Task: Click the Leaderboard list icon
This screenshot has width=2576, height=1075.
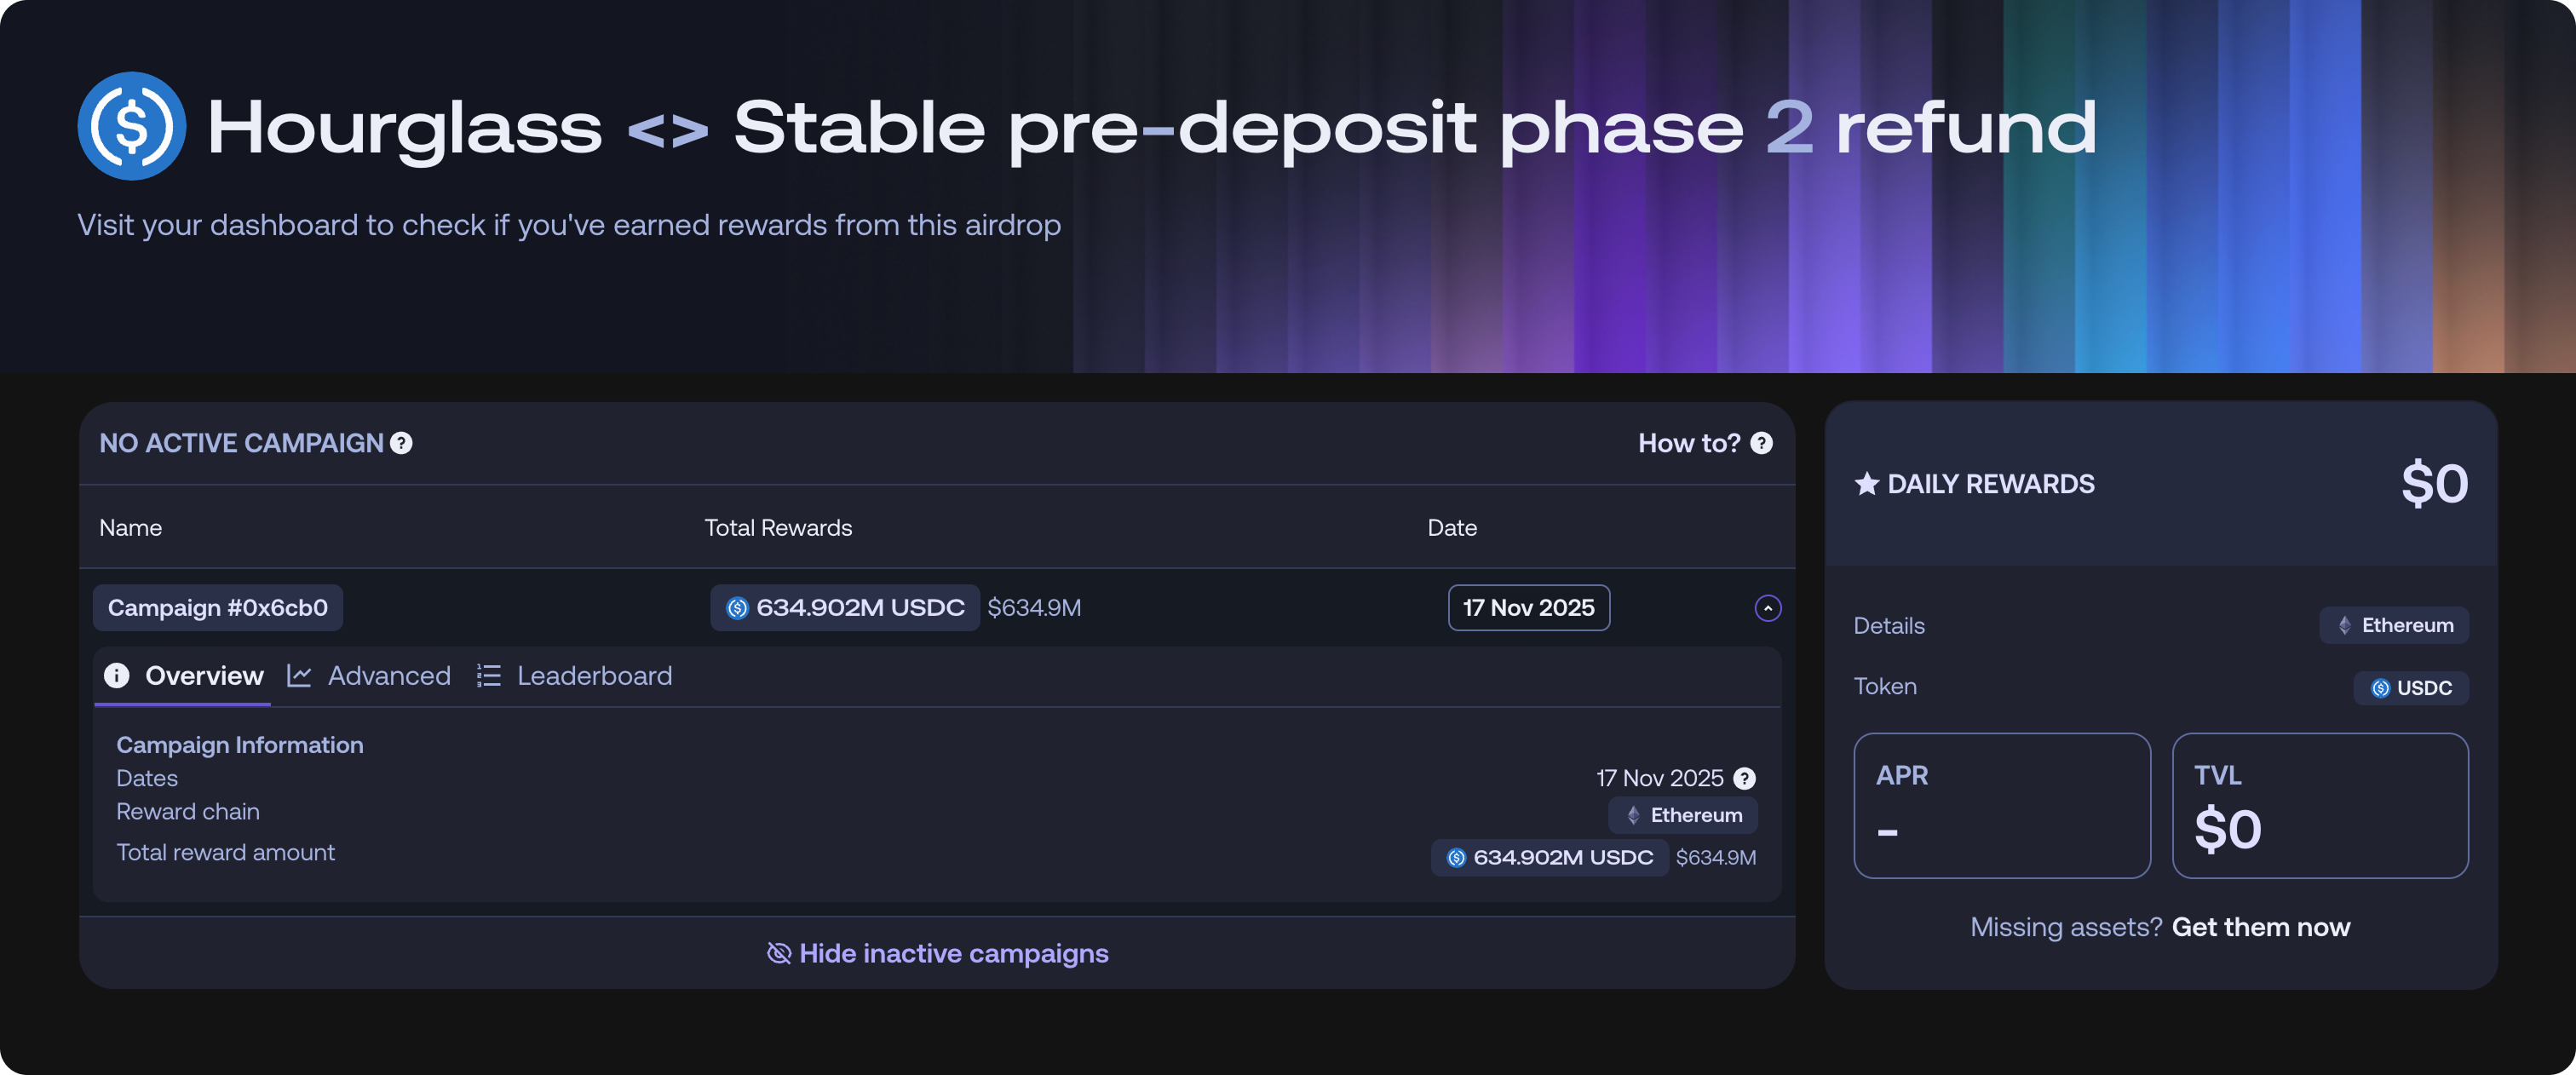Action: [488, 676]
